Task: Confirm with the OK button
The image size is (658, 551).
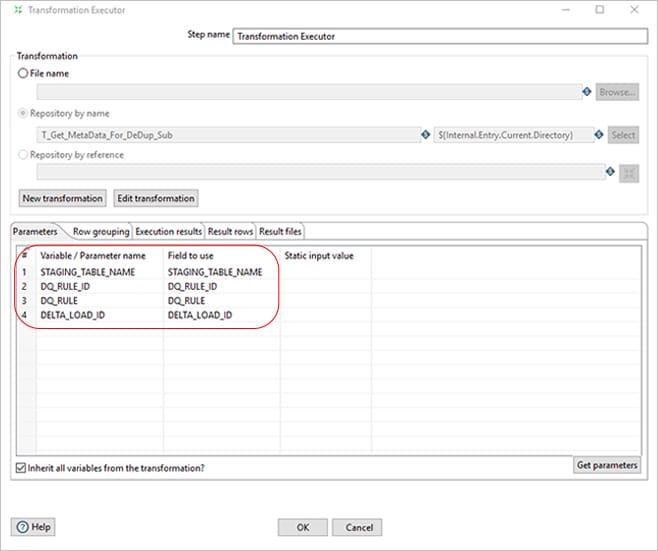Action: 303,527
